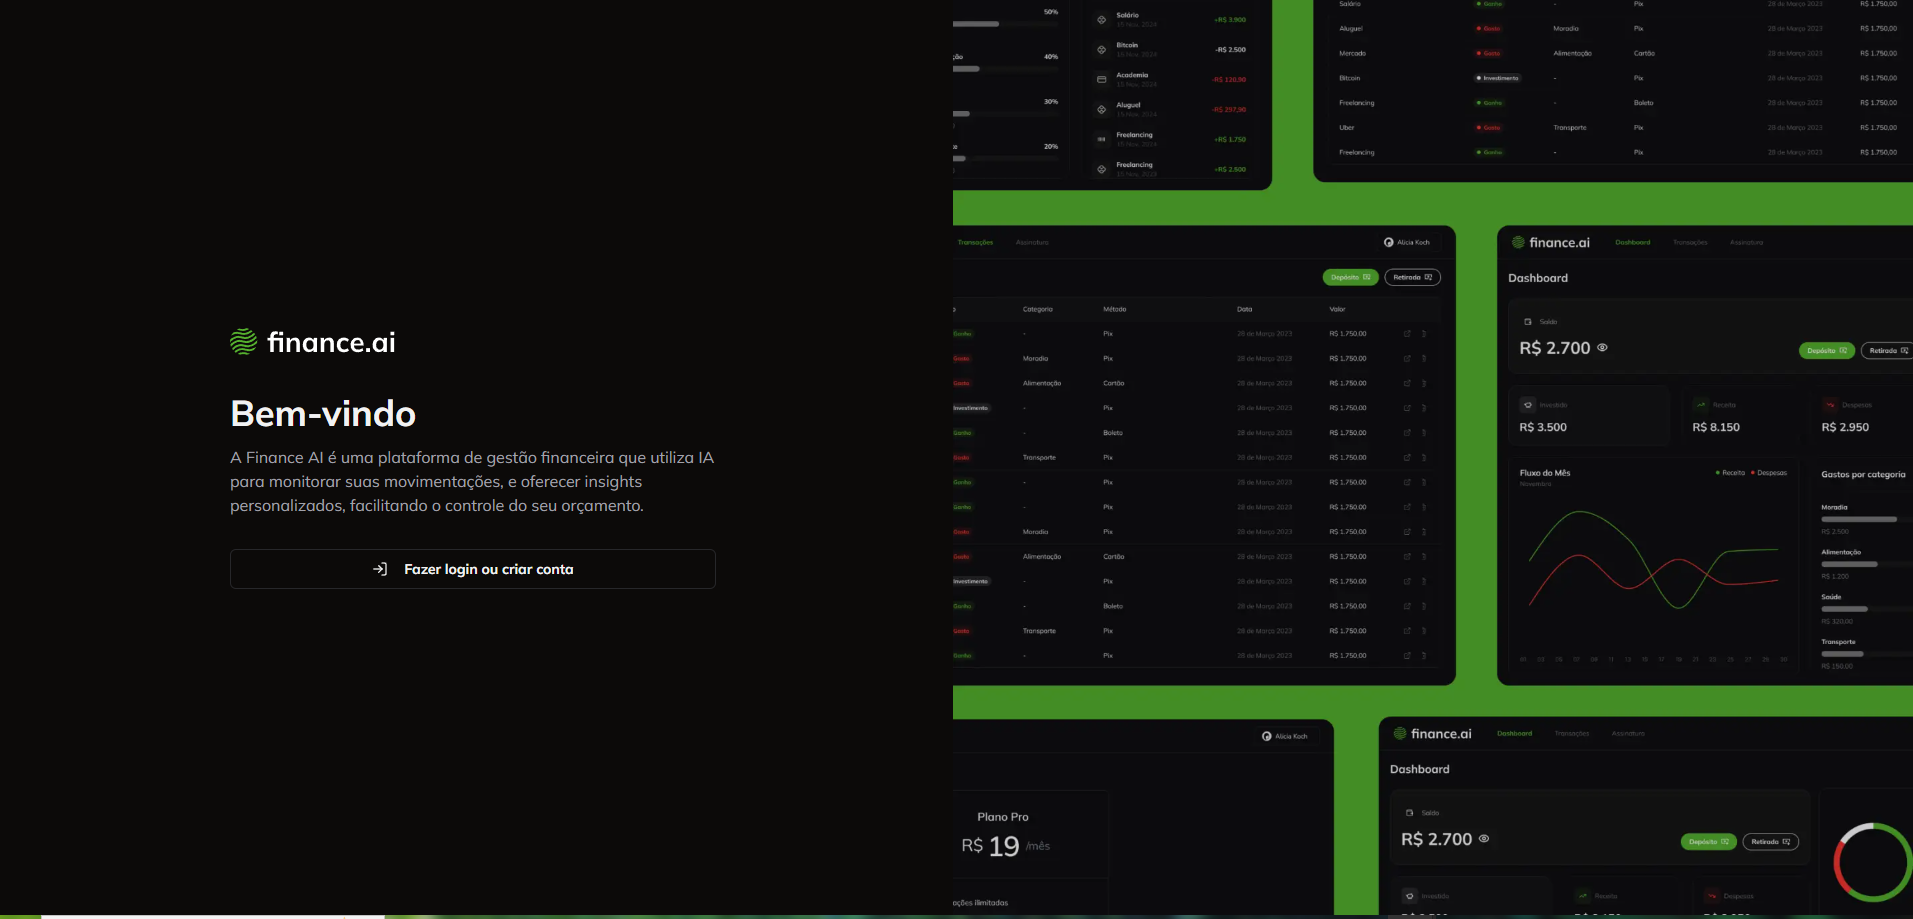Click the Despesas trending-down icon above R$ 2.950

click(x=1830, y=405)
